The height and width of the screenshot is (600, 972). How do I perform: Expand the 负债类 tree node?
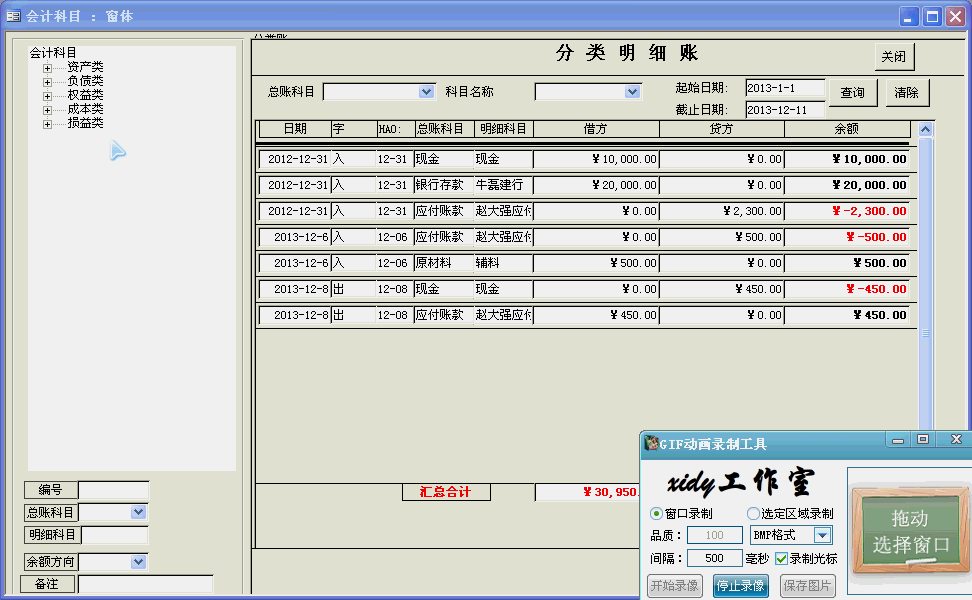click(x=47, y=81)
